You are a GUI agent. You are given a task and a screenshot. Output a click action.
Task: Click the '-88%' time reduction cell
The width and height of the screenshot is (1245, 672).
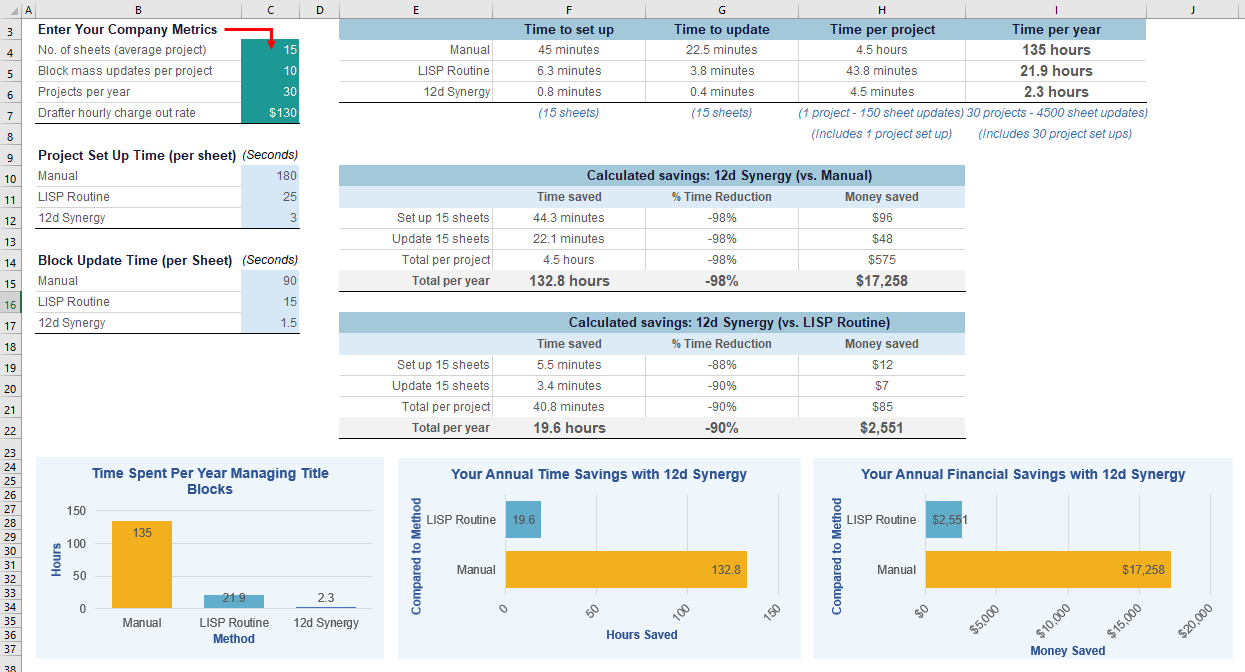click(722, 365)
